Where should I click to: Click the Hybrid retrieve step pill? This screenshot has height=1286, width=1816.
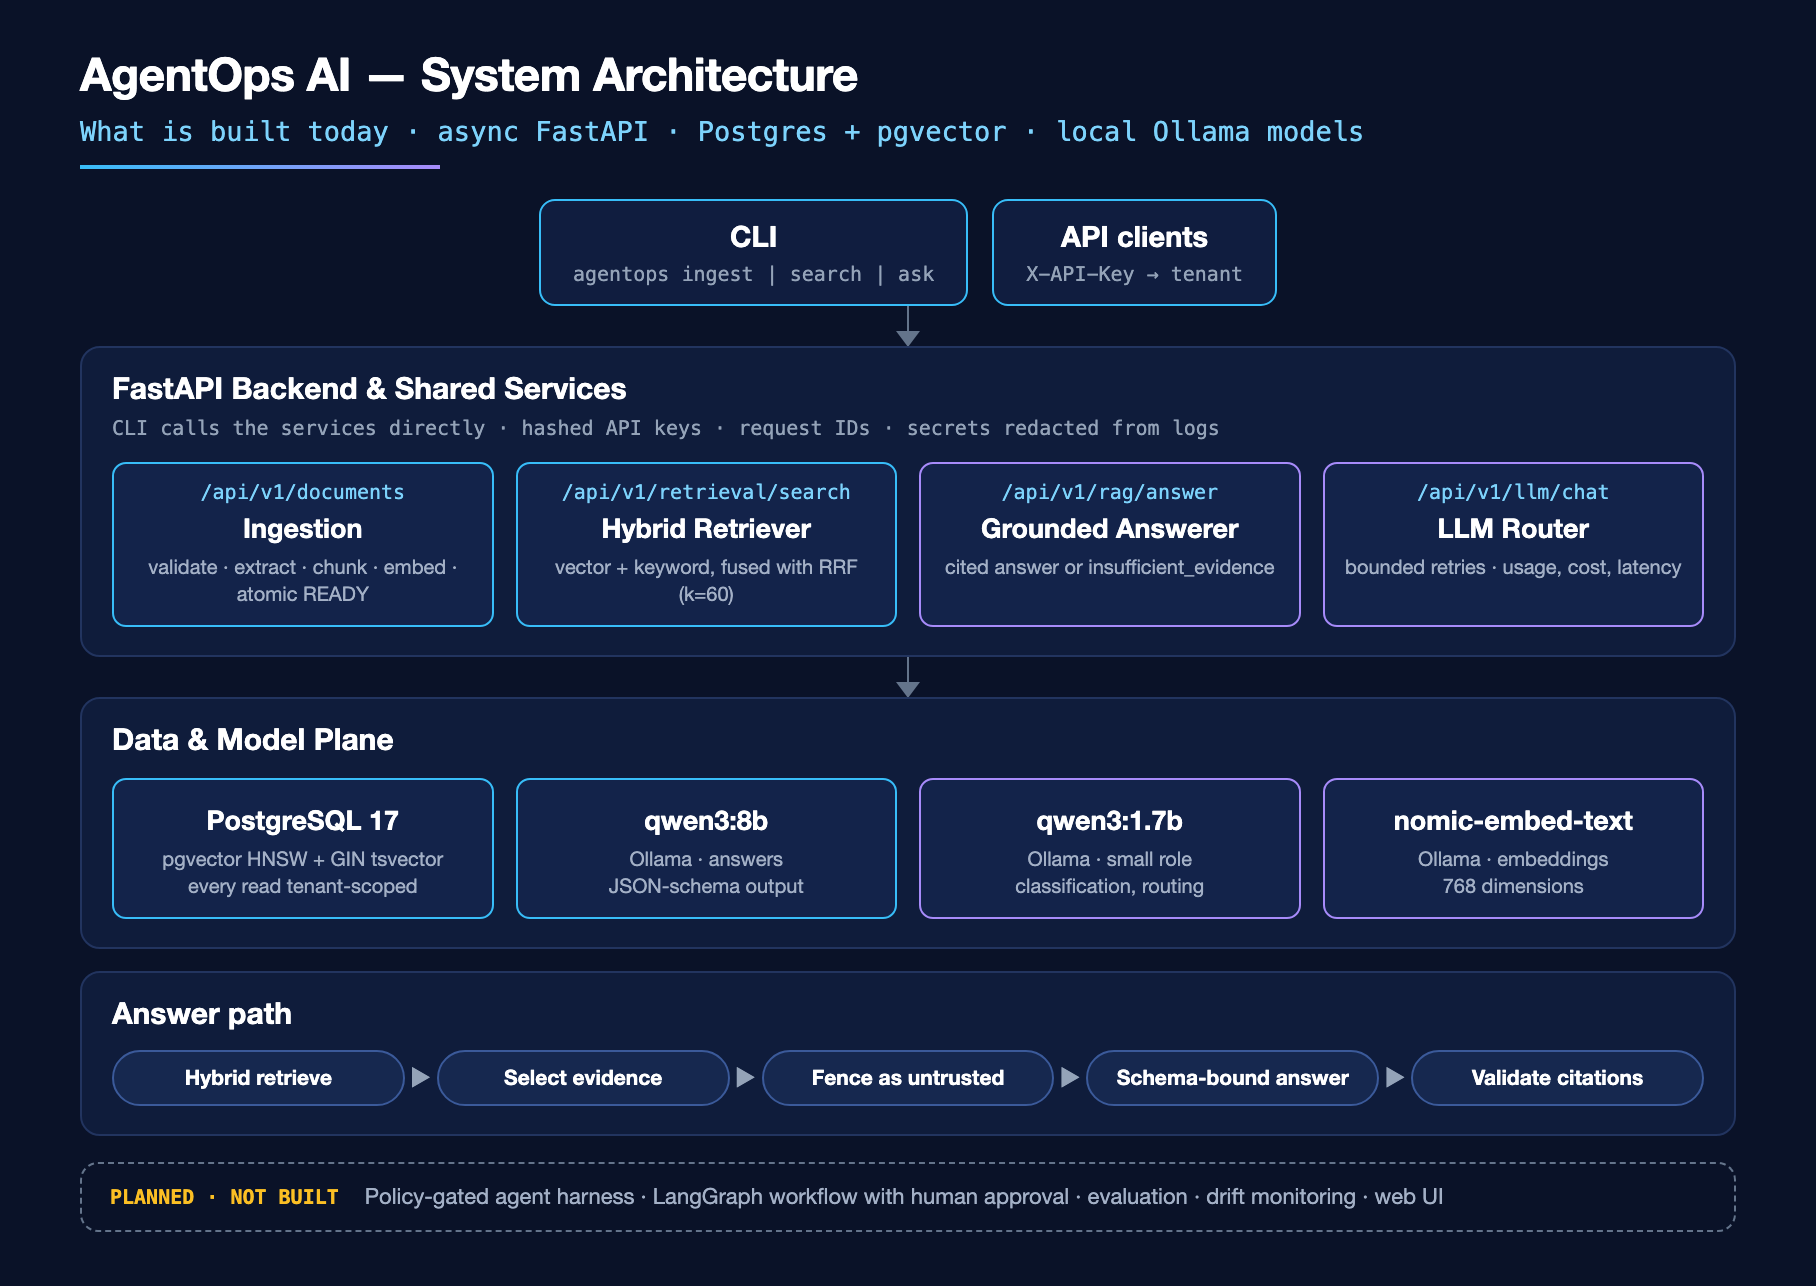pos(258,1078)
